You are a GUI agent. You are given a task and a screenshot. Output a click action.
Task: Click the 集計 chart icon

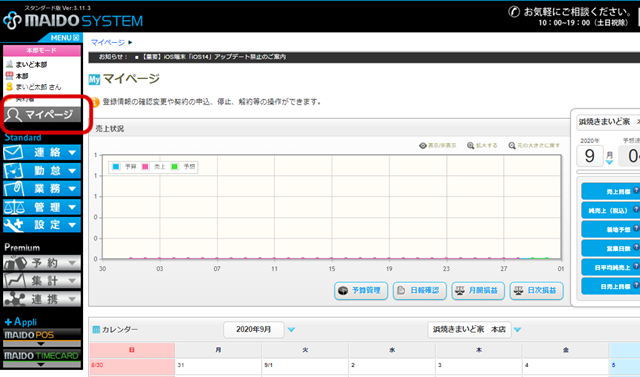pos(14,281)
